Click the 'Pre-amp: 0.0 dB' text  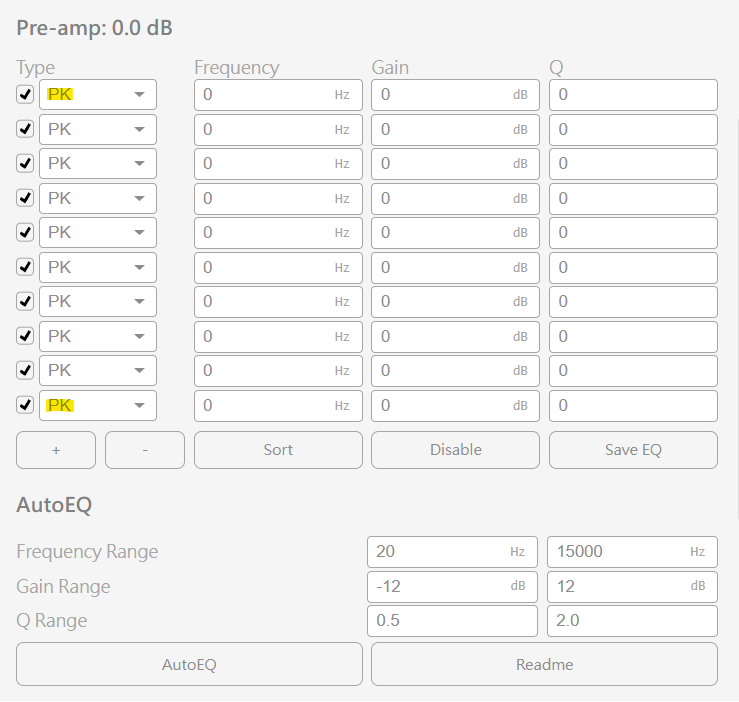click(x=94, y=28)
